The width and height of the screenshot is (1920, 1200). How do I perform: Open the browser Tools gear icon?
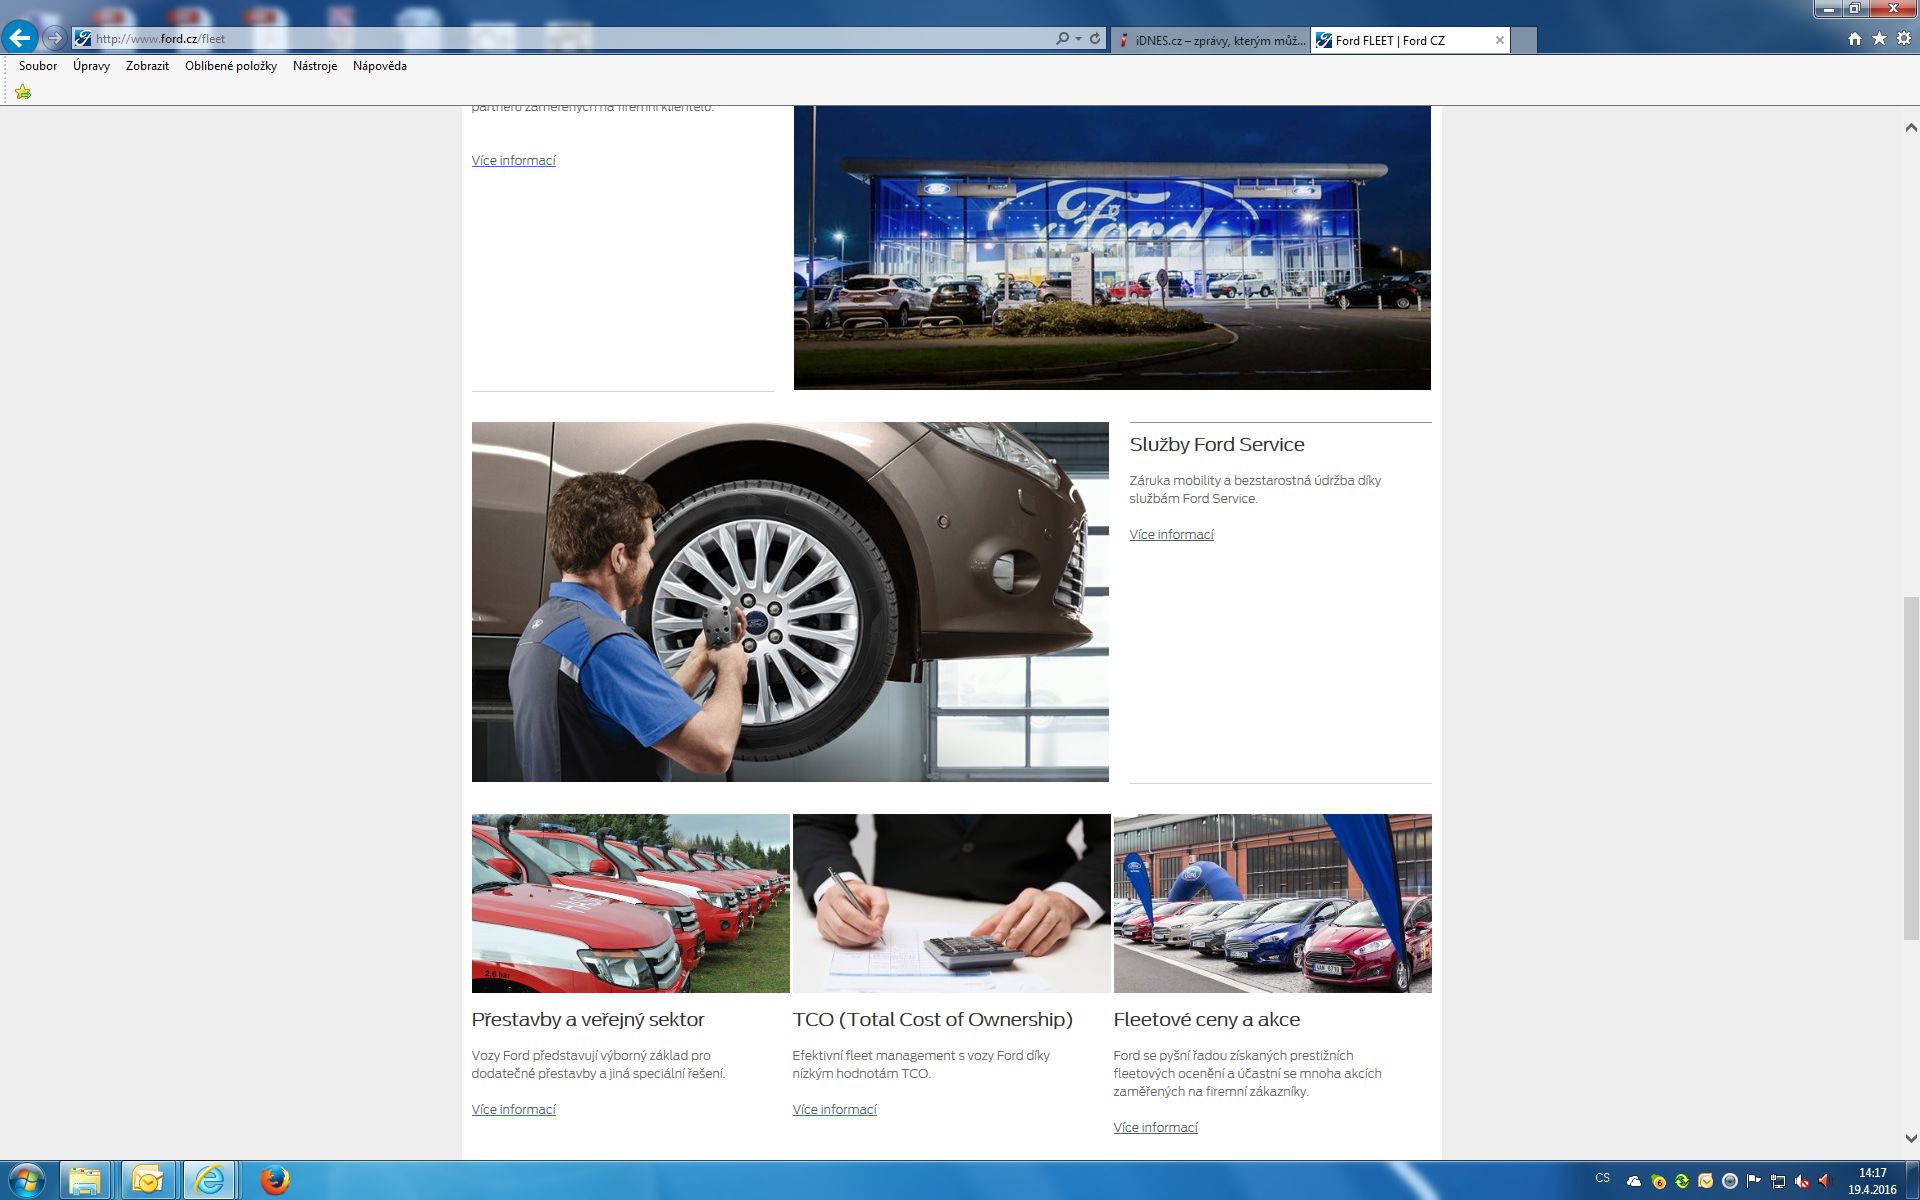(x=1904, y=39)
